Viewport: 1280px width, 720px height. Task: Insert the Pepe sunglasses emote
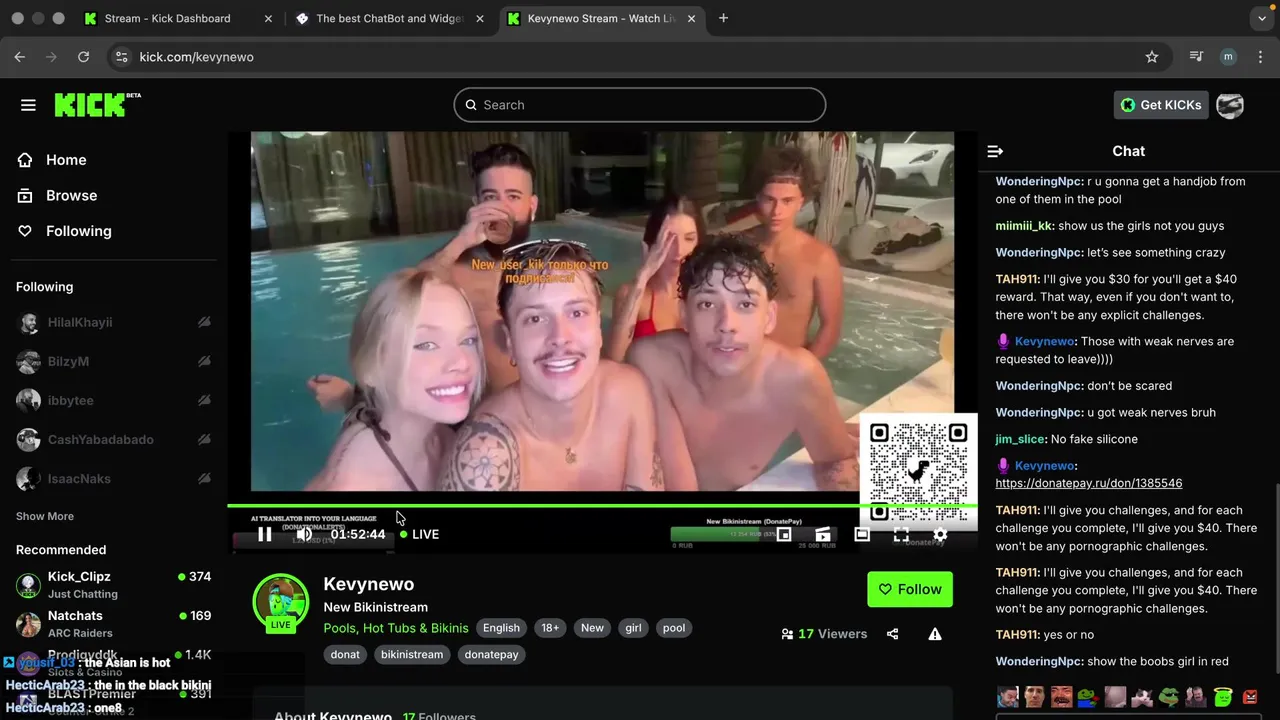click(x=1169, y=696)
